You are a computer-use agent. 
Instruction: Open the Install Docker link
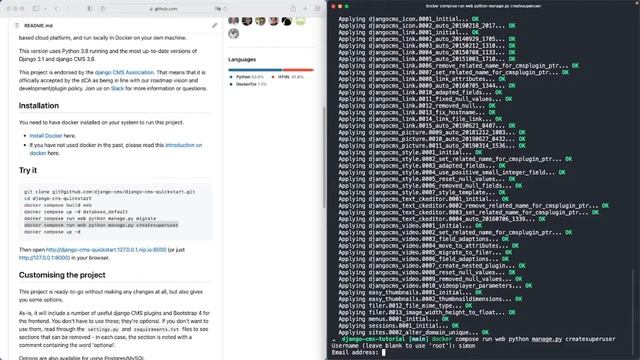tap(46, 136)
